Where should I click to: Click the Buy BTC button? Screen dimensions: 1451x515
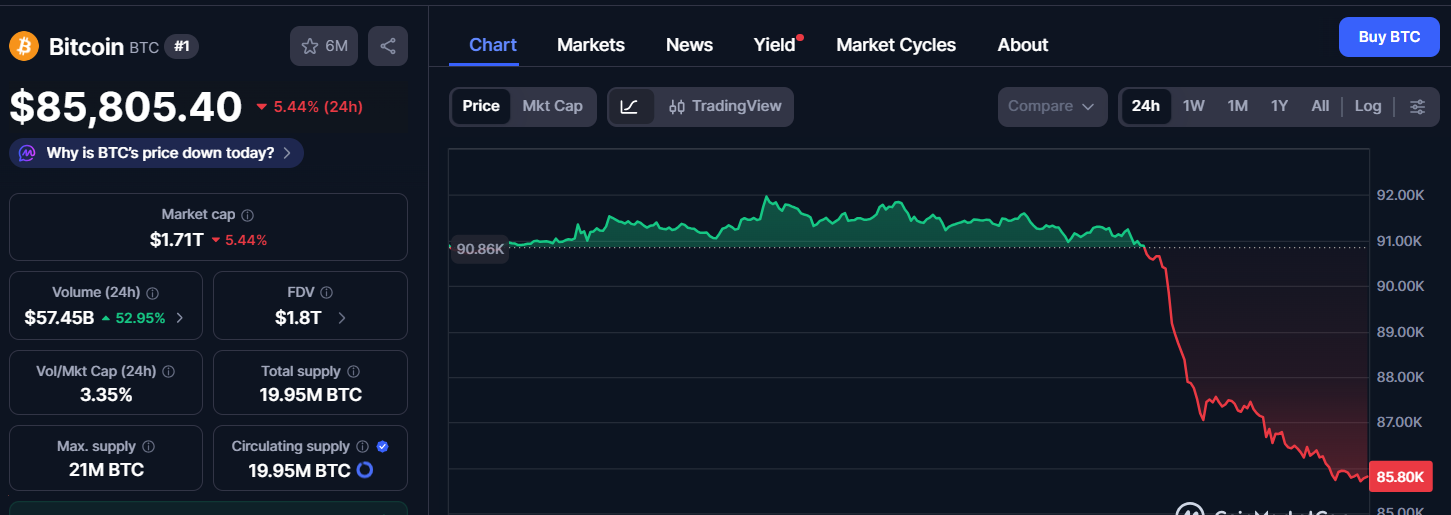(1389, 37)
